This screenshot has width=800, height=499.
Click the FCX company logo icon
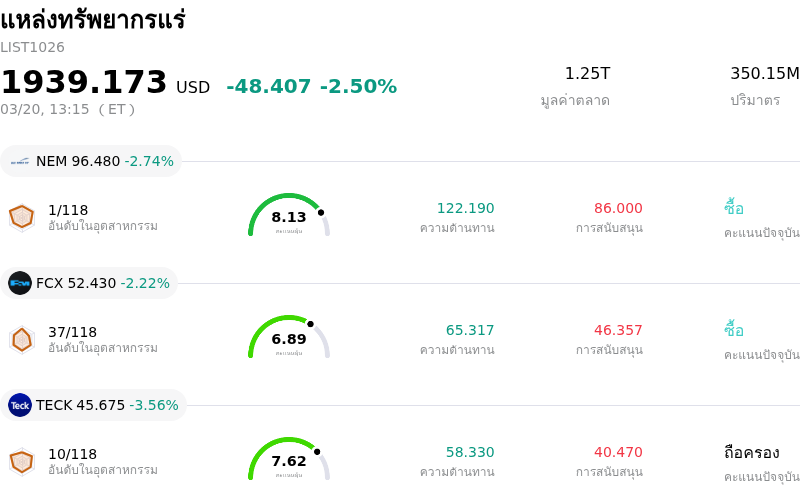click(20, 283)
